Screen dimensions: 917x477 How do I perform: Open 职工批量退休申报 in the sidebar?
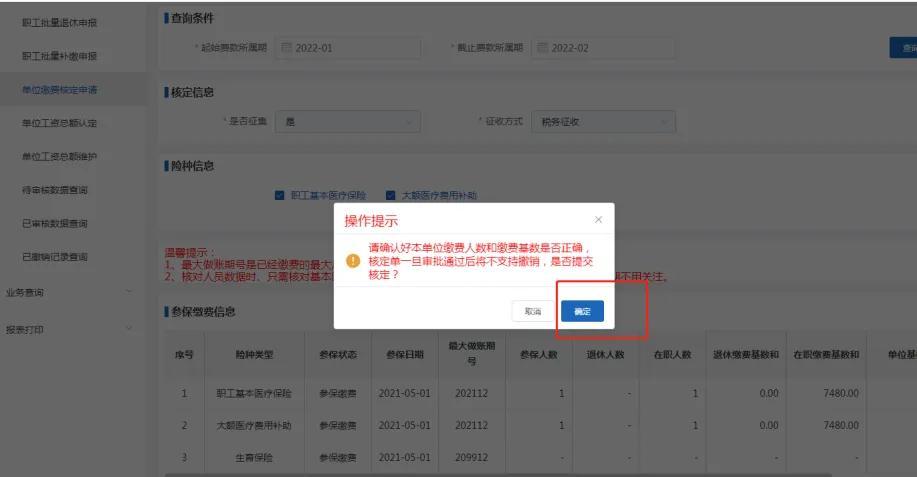(x=60, y=23)
